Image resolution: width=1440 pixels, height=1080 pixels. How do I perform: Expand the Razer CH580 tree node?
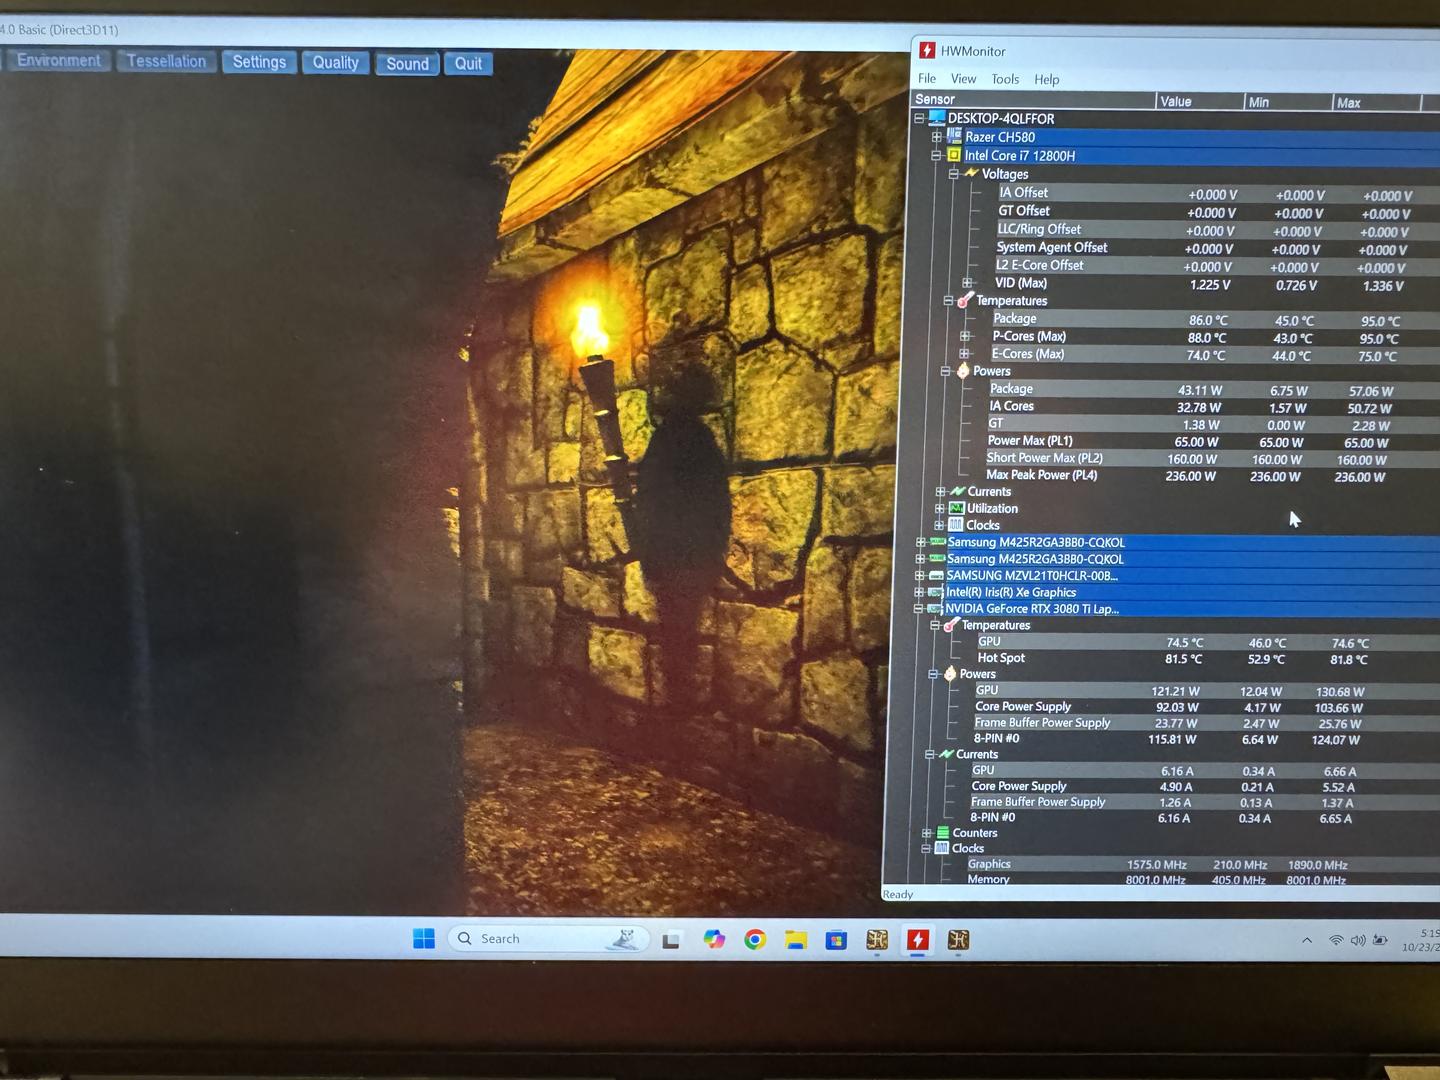[936, 137]
